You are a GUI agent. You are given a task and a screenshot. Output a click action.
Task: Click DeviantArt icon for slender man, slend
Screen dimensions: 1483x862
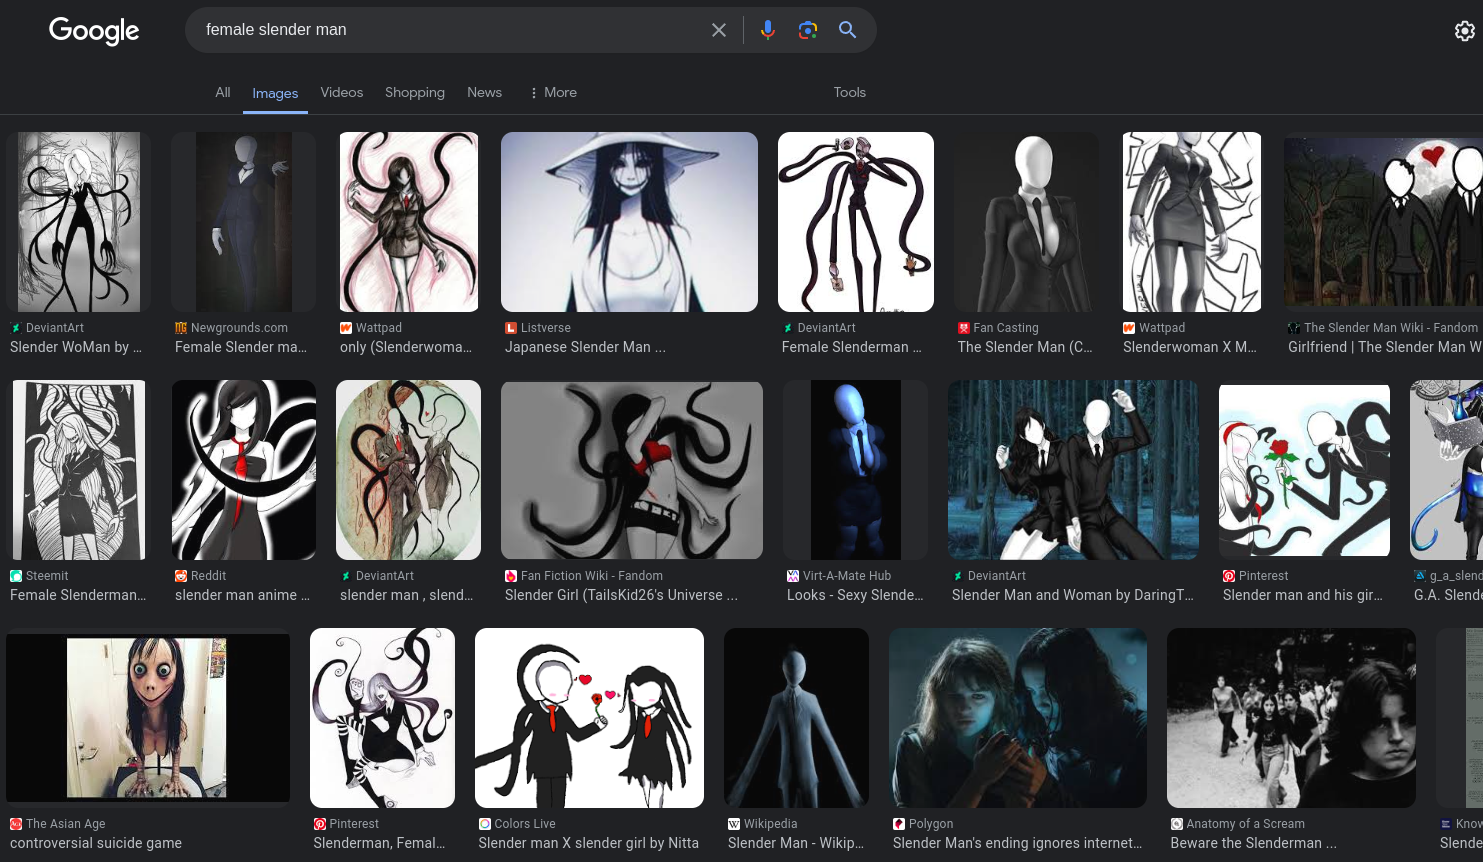[x=346, y=576]
